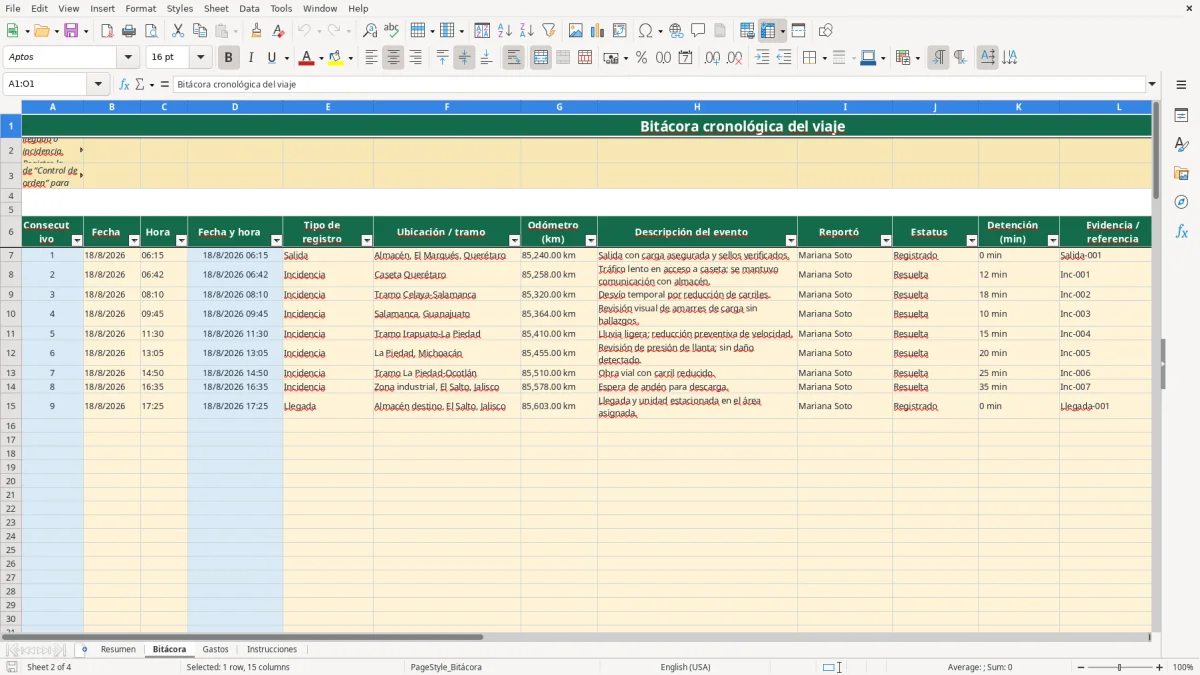Open the Function Wizard fx icon

125,84
